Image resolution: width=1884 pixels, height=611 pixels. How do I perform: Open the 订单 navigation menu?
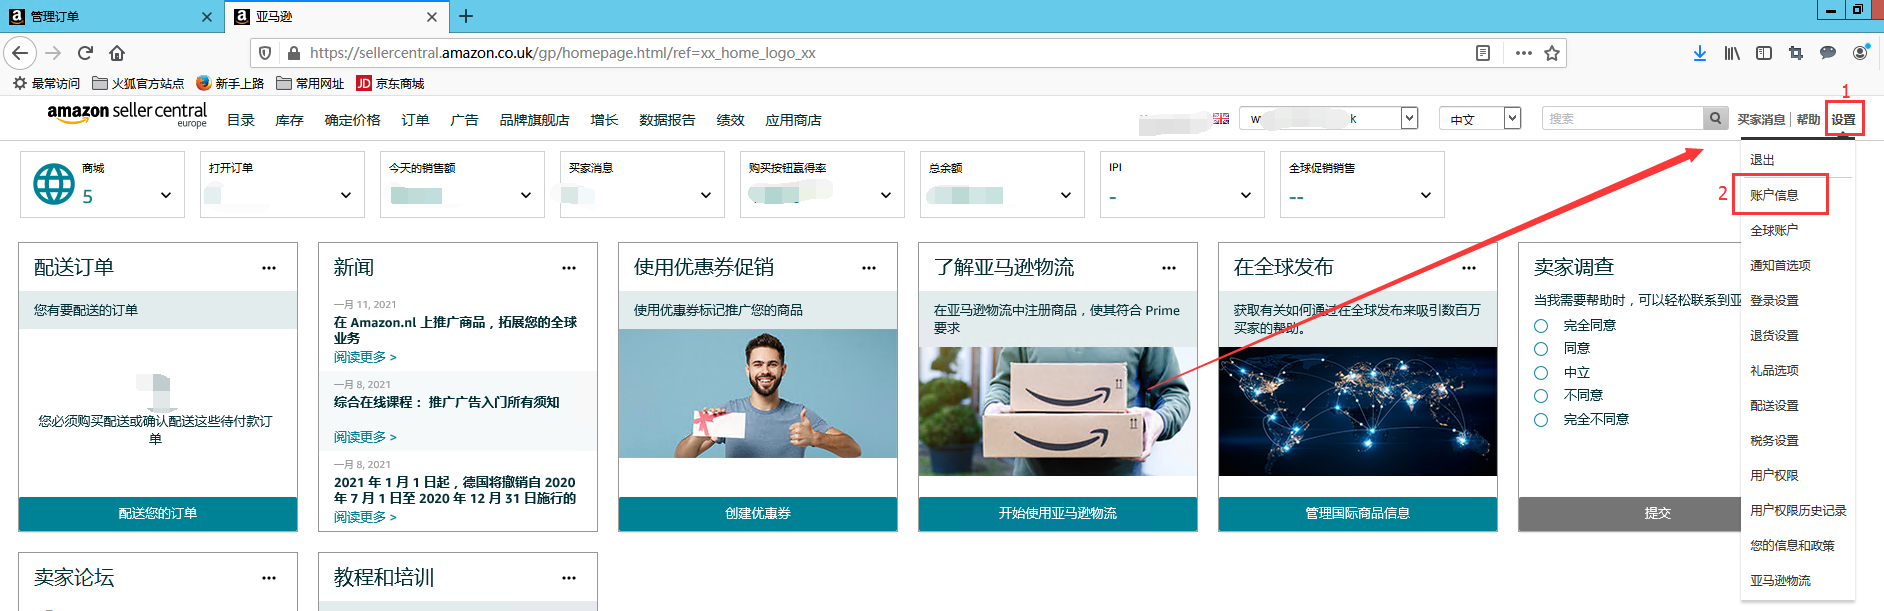pos(415,120)
